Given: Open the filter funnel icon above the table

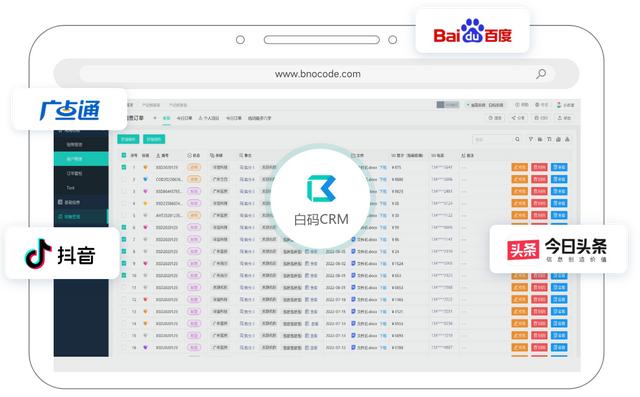Looking at the screenshot, I should (531, 140).
